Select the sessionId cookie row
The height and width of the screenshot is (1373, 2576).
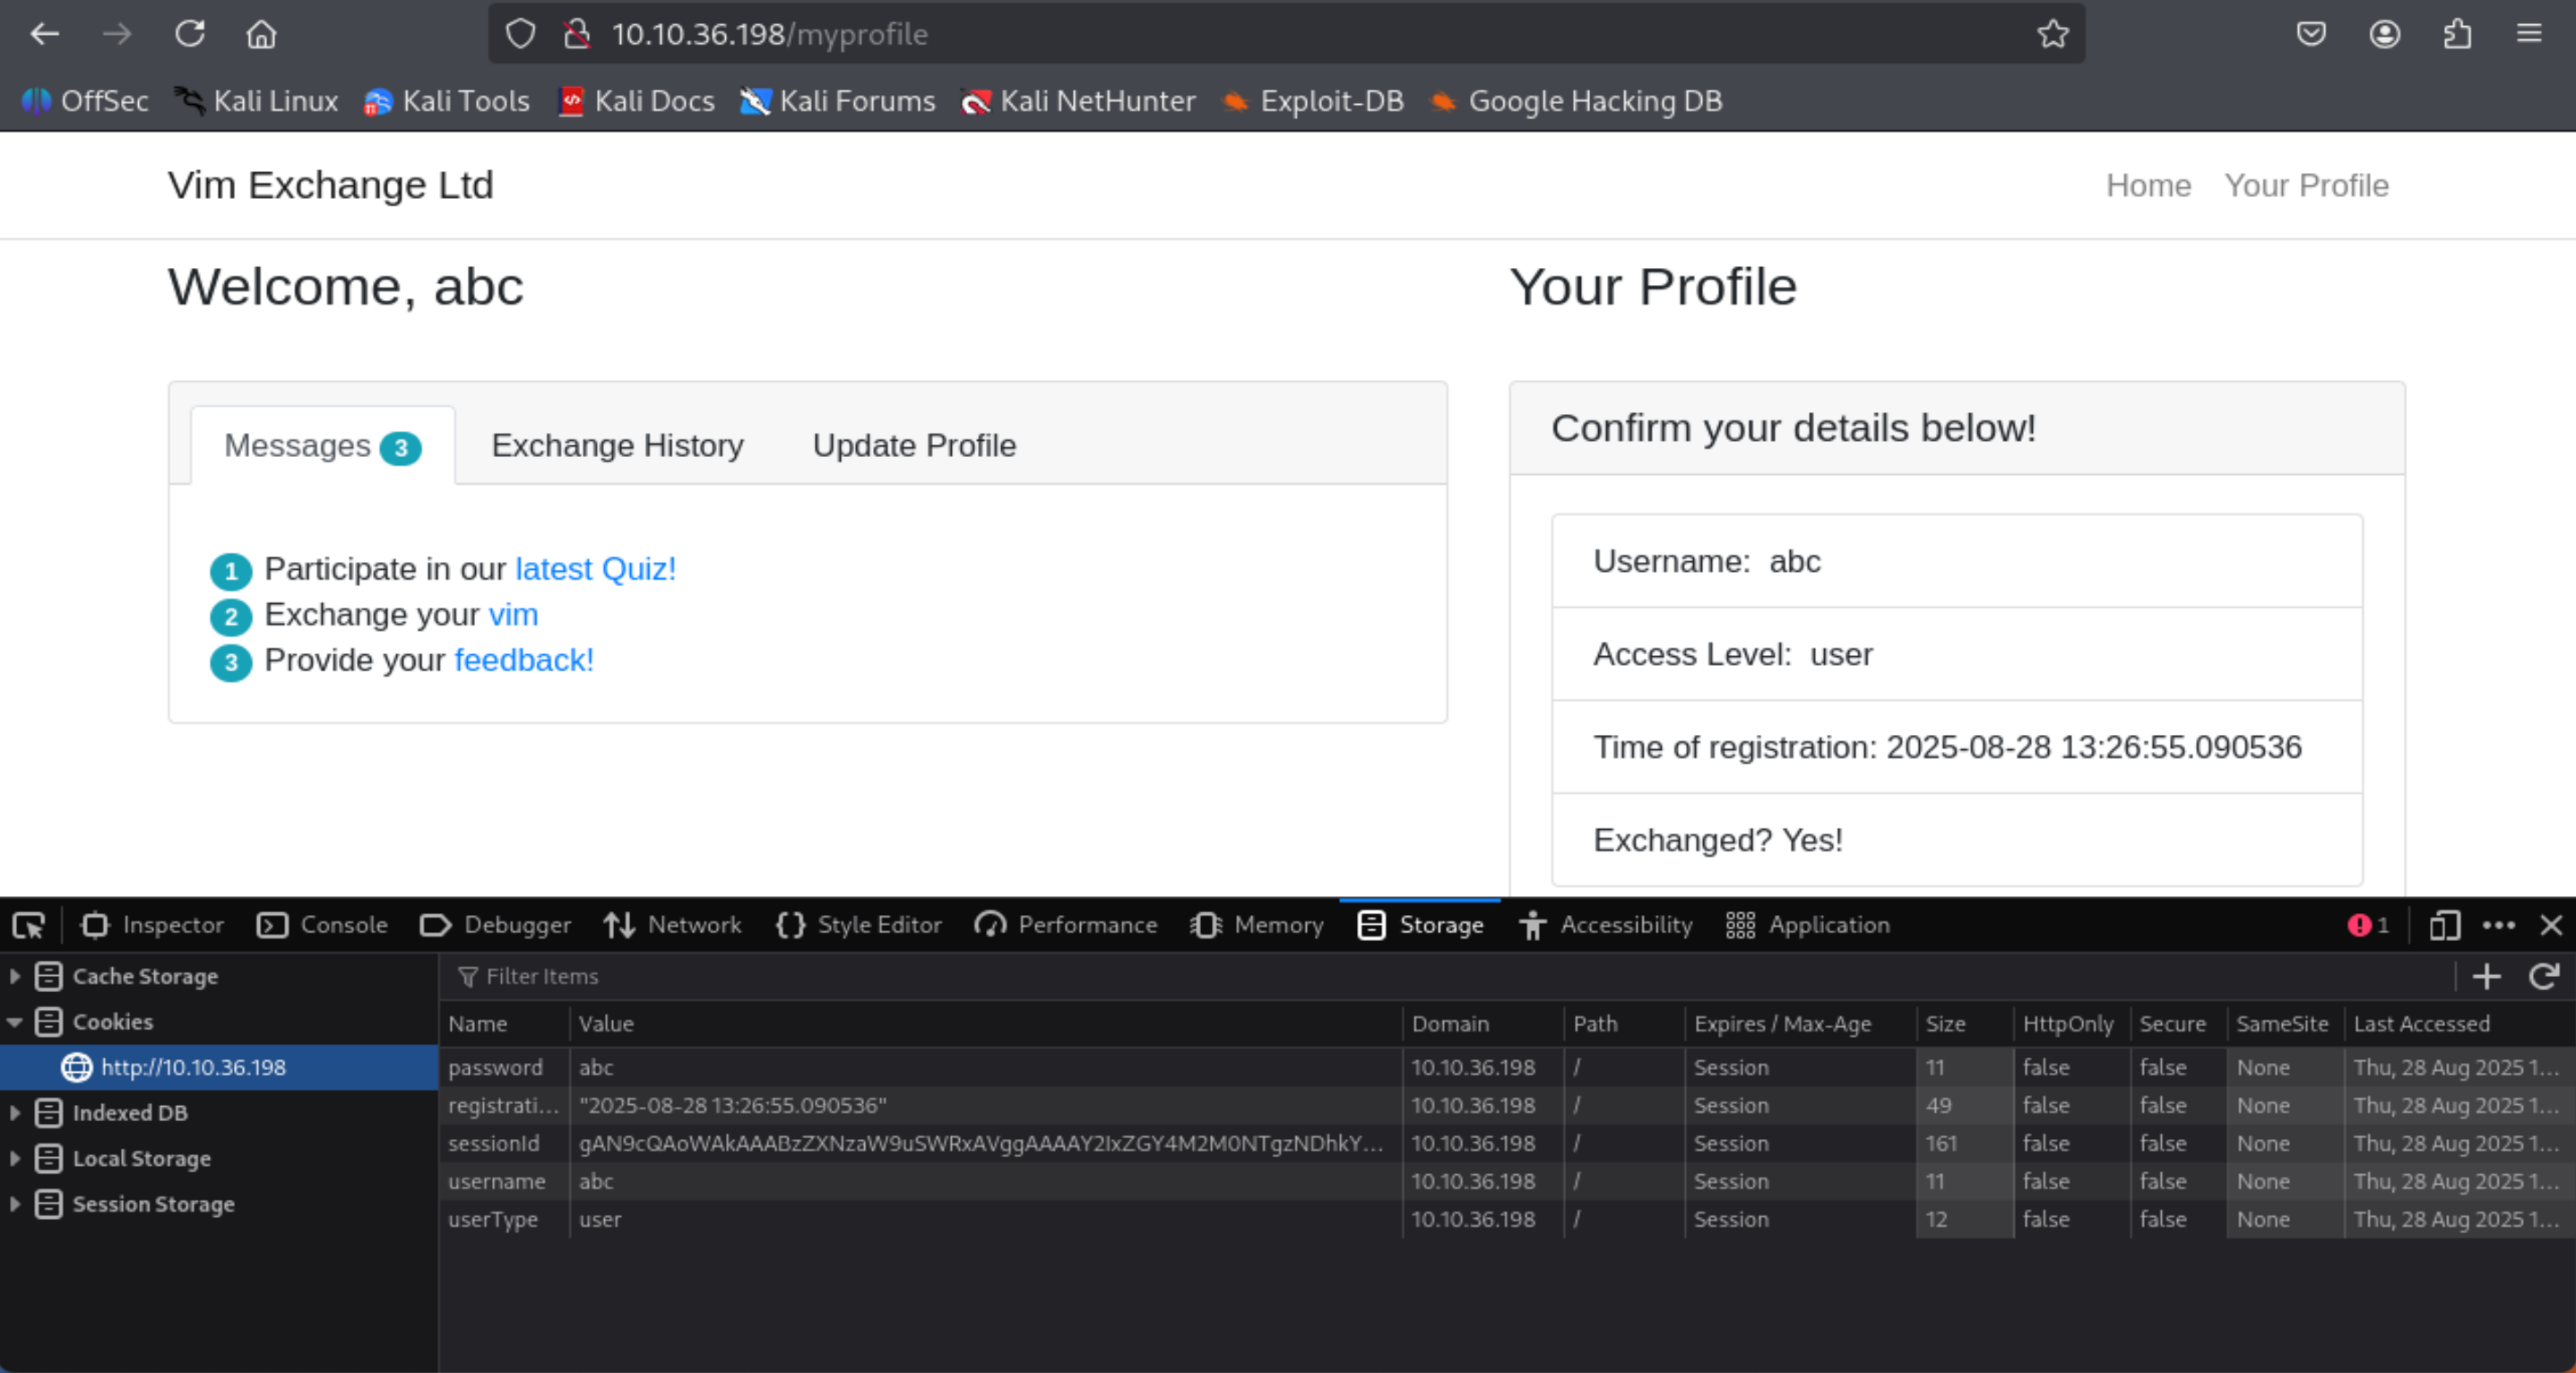pos(980,1143)
